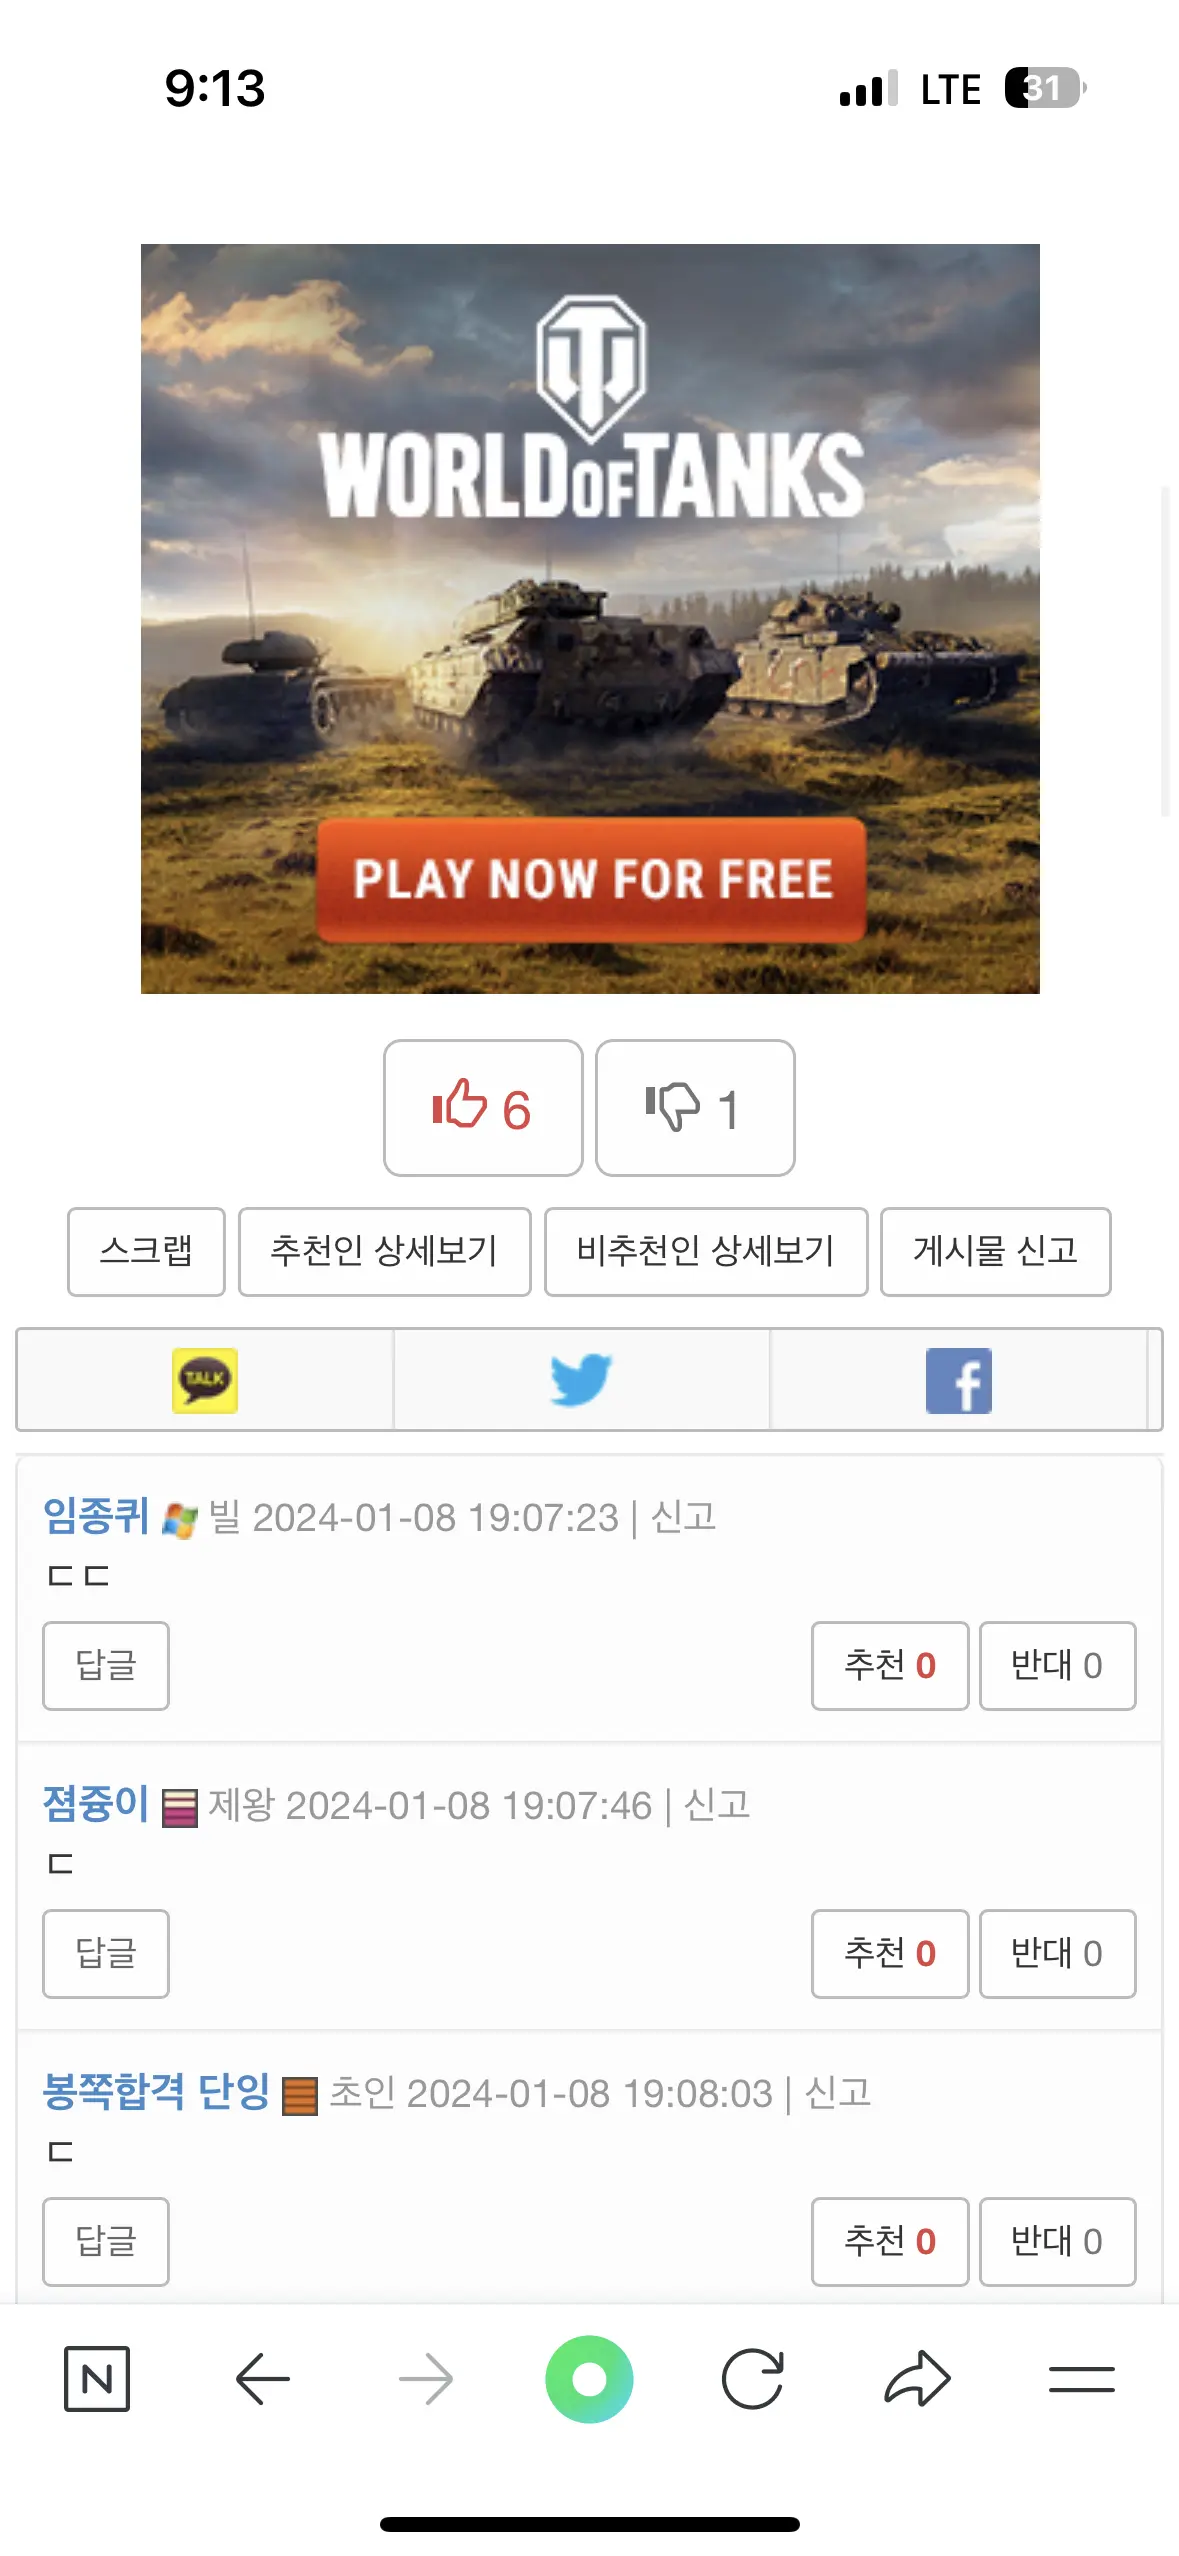Image resolution: width=1179 pixels, height=2556 pixels.
Task: Tap the green circle Naver search button
Action: point(589,2379)
